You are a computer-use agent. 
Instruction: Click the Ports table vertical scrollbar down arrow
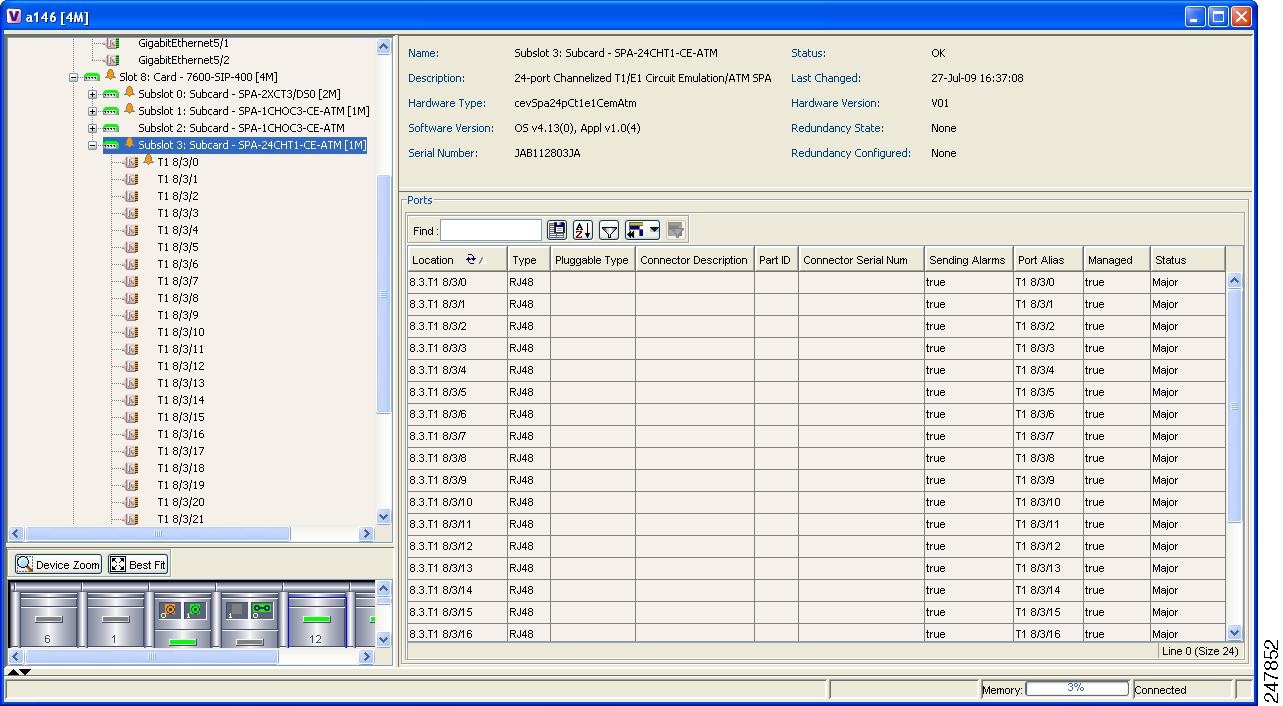pos(1234,632)
